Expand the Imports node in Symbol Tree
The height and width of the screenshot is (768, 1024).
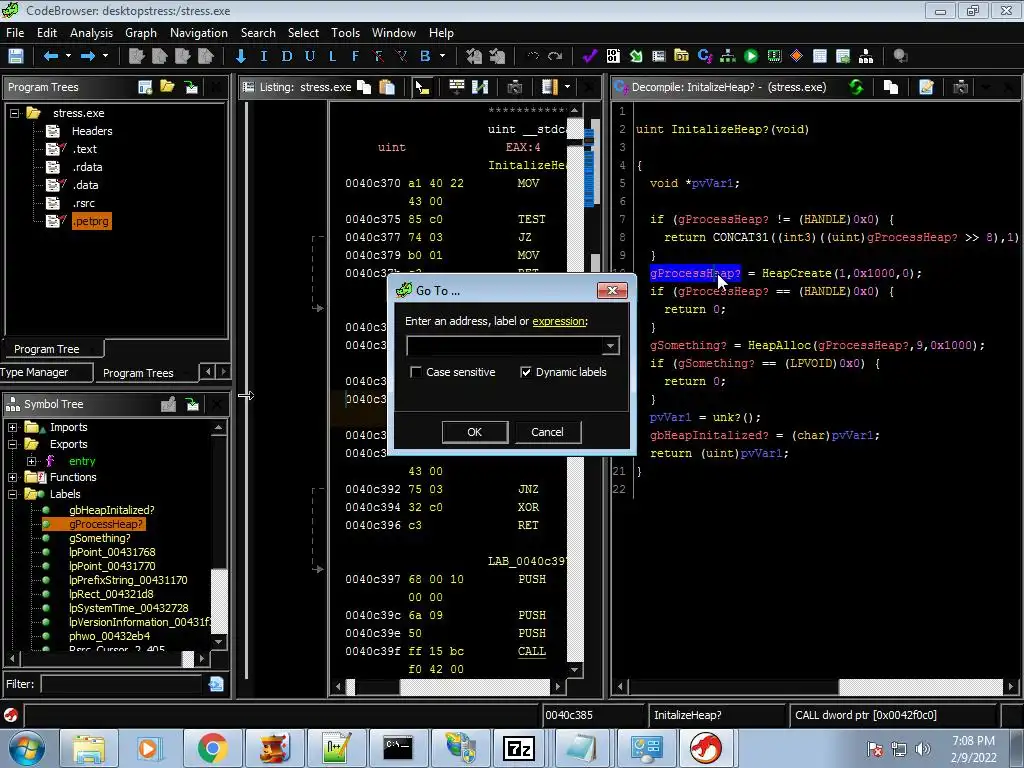click(x=12, y=427)
